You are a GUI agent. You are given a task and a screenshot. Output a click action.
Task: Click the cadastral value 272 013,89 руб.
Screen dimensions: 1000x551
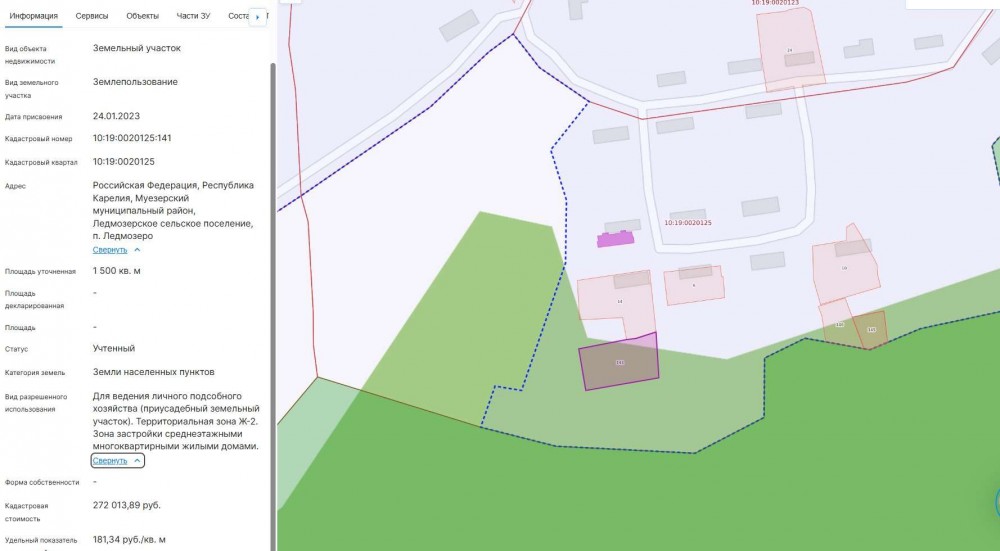click(127, 505)
